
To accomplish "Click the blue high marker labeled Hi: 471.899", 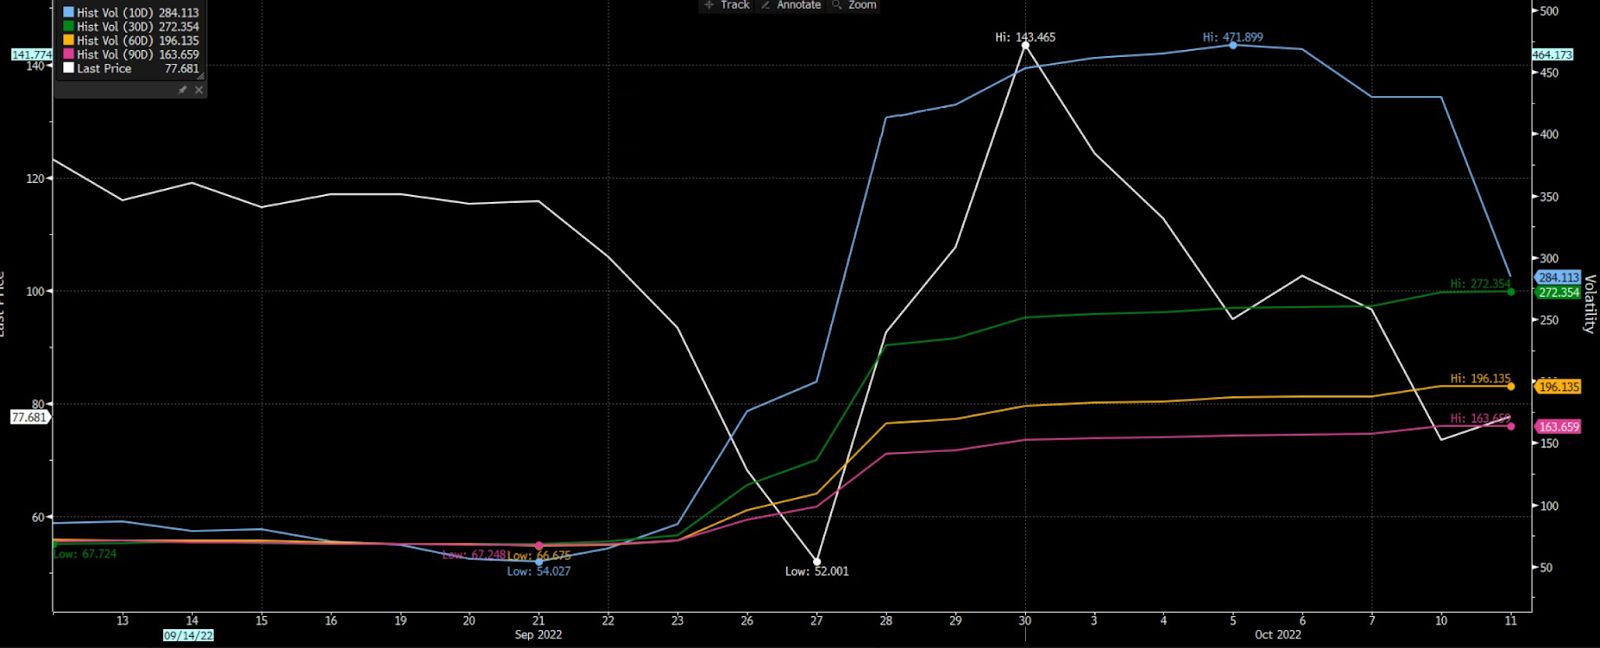I will [1232, 45].
